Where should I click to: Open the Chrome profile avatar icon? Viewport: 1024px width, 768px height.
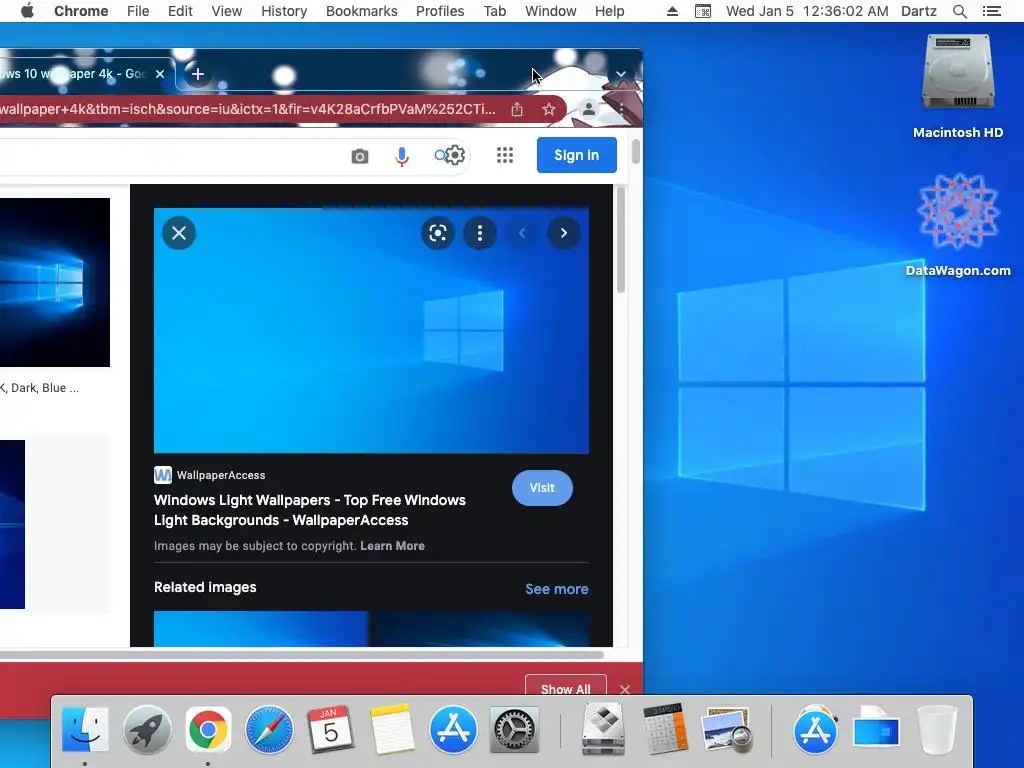588,109
